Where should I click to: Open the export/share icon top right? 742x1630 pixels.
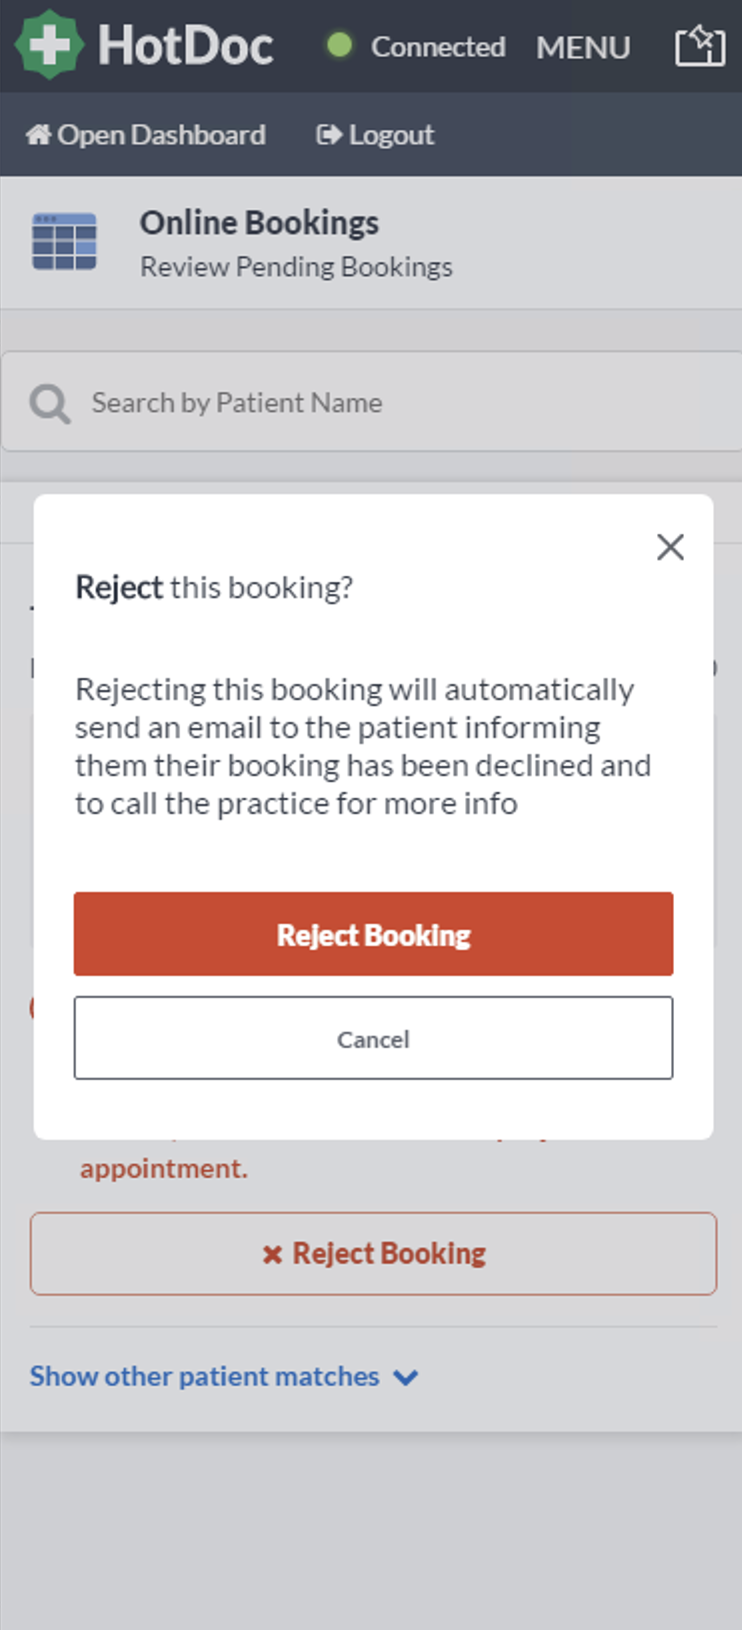[699, 45]
